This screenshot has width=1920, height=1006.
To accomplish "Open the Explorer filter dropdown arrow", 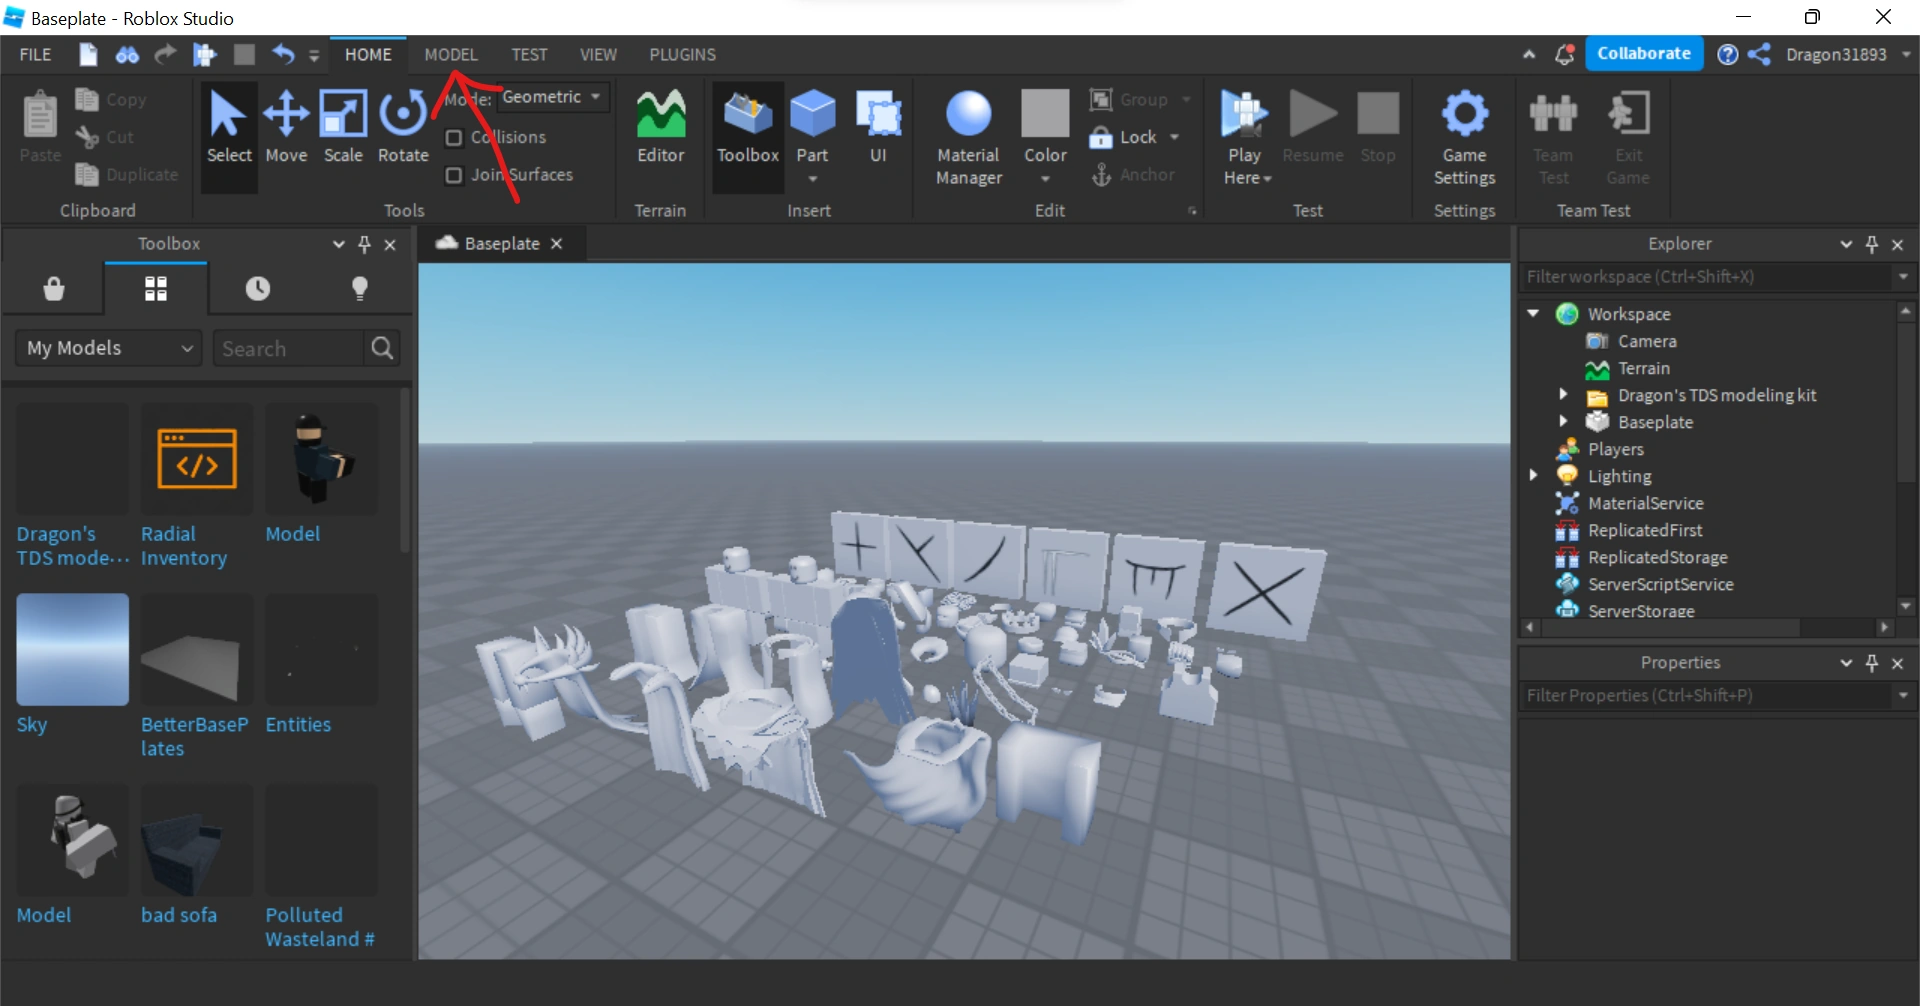I will coord(1902,277).
